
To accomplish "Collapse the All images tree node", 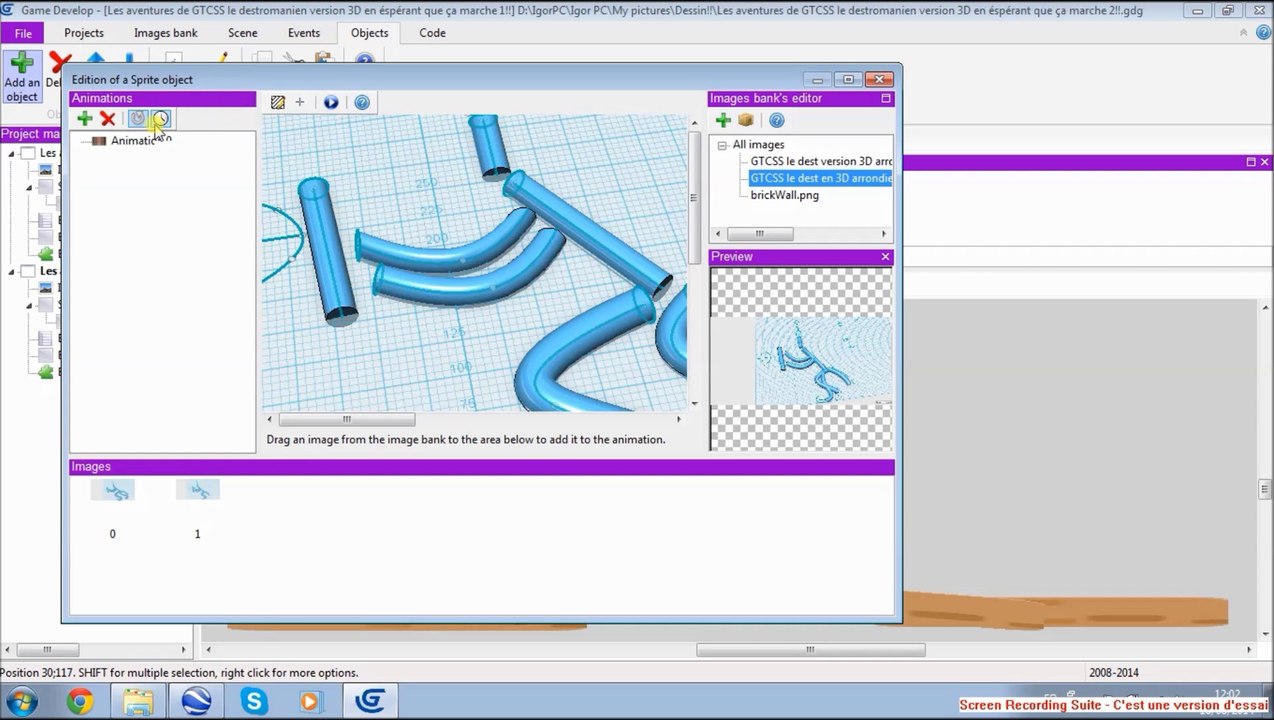I will click(x=722, y=145).
